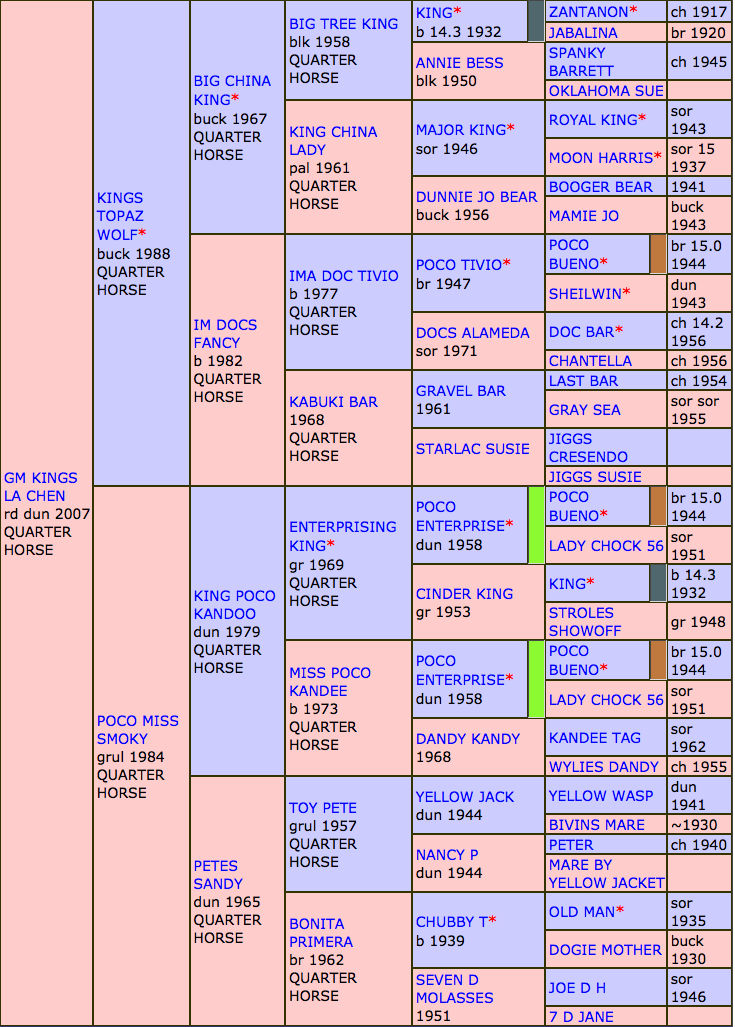Click green swatch in Enterprising King's sire cell

[535, 525]
